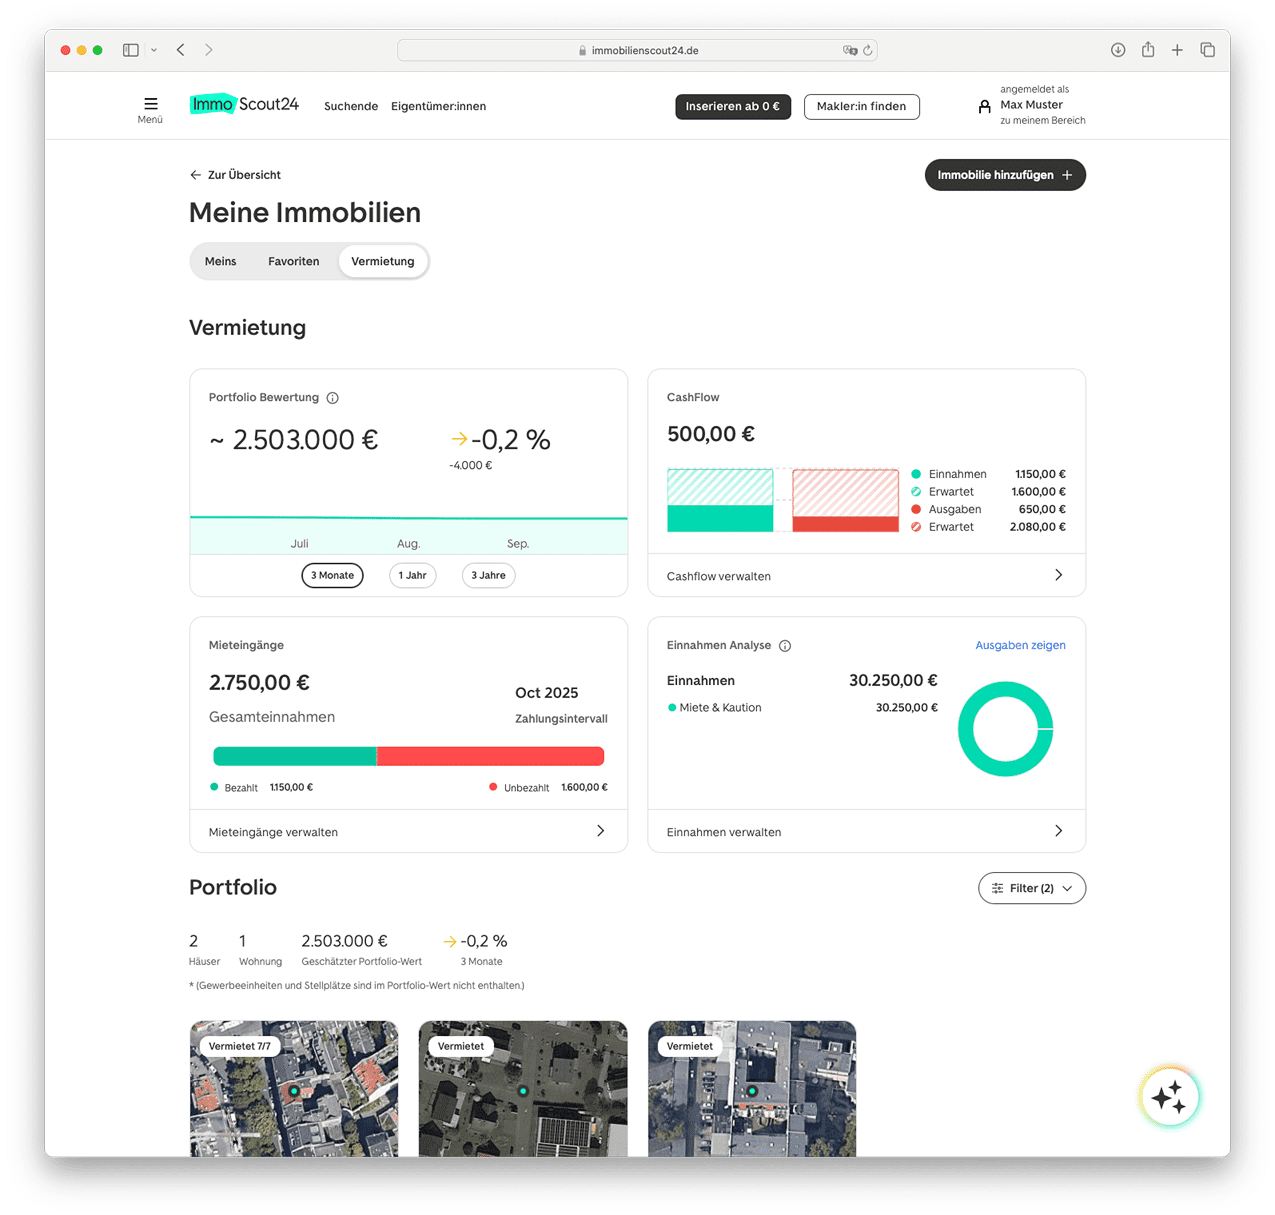Select the 1 Jahr time range
The height and width of the screenshot is (1215, 1275).
(412, 575)
